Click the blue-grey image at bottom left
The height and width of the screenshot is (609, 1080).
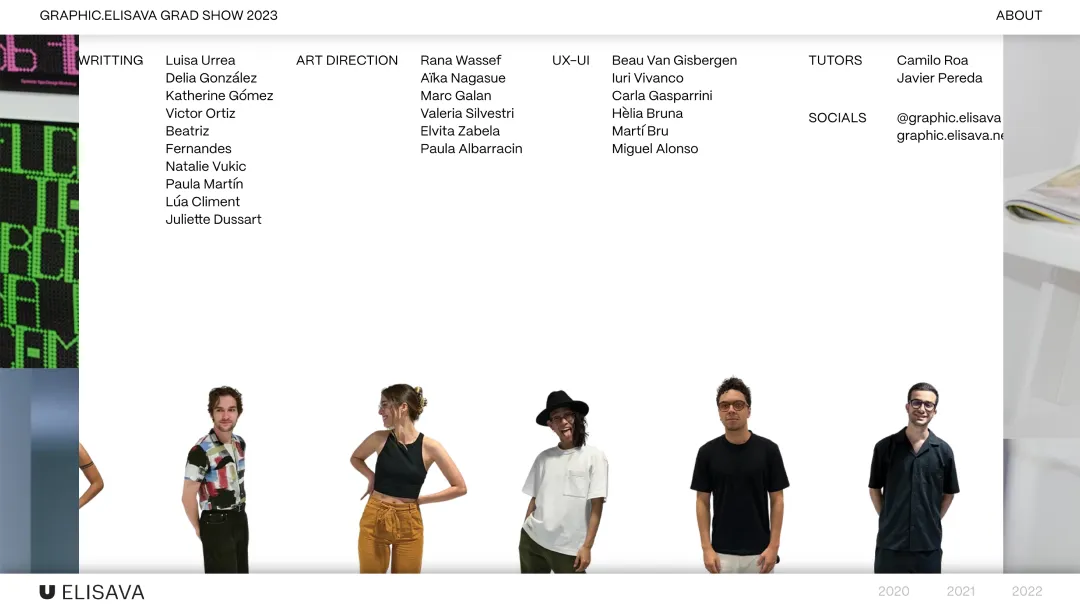pyautogui.click(x=39, y=470)
